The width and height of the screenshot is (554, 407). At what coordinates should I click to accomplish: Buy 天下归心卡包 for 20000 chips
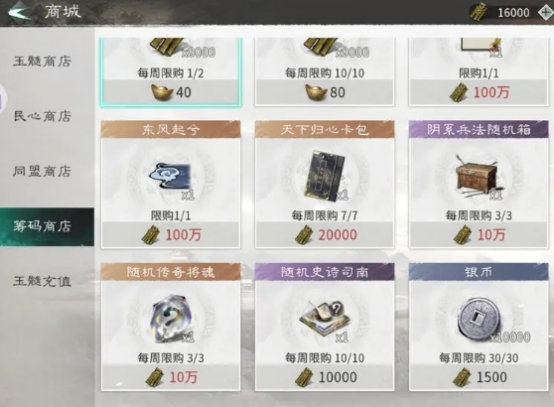(325, 235)
